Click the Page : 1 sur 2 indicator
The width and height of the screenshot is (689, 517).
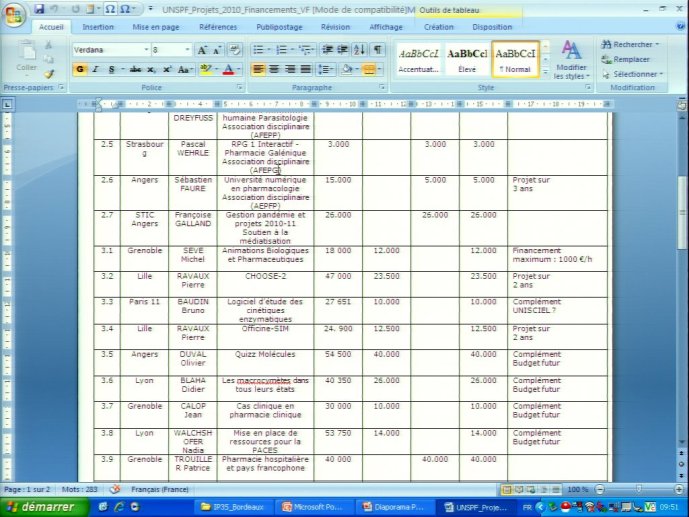[x=27, y=489]
